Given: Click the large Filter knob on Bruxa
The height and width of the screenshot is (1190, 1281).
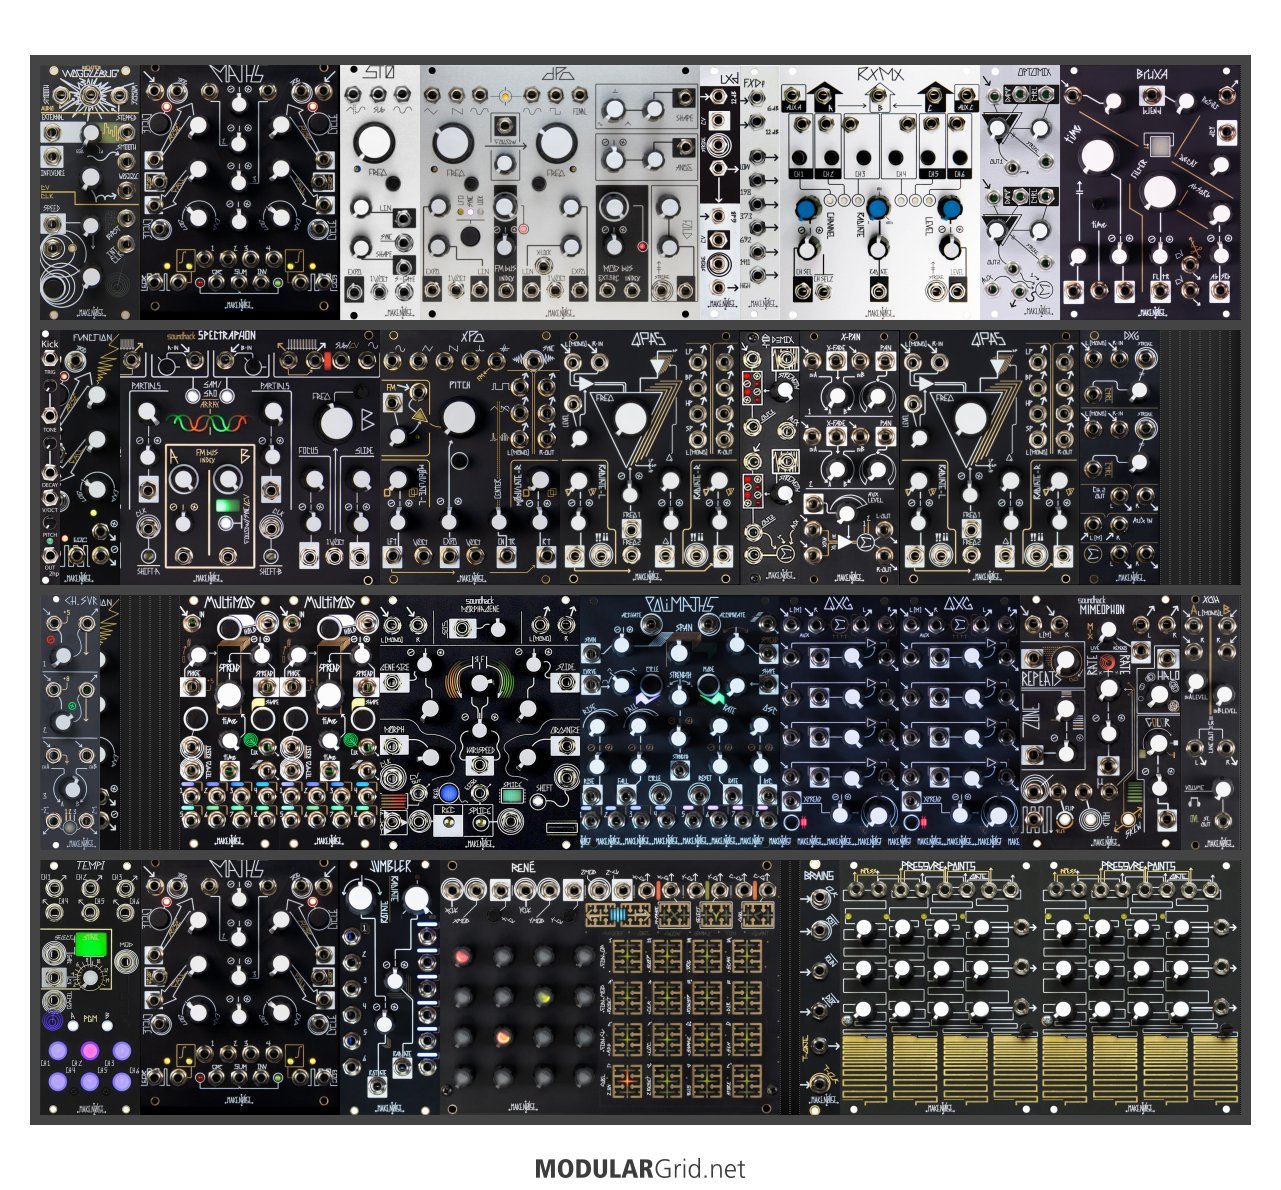Looking at the screenshot, I should pyautogui.click(x=1160, y=192).
